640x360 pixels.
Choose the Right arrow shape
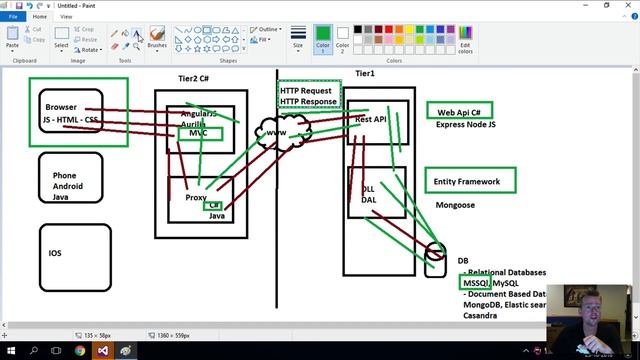216,40
